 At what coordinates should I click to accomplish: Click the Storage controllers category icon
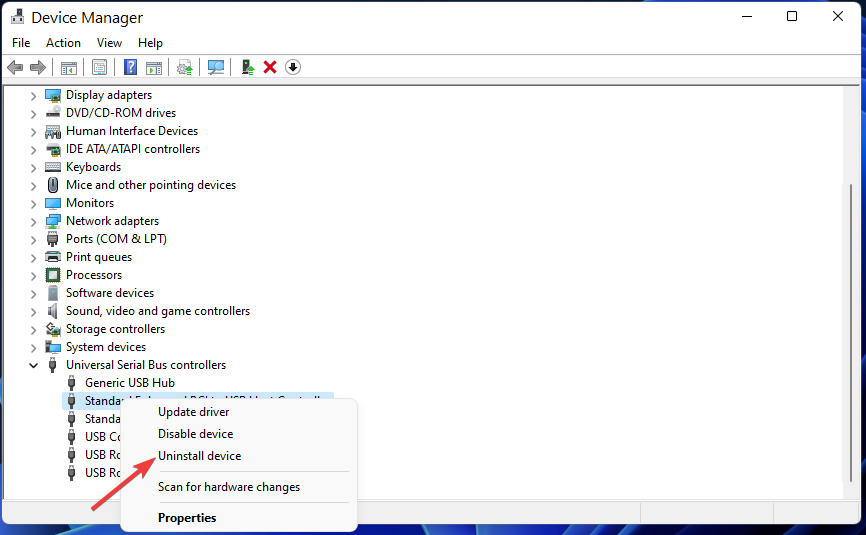(x=53, y=329)
